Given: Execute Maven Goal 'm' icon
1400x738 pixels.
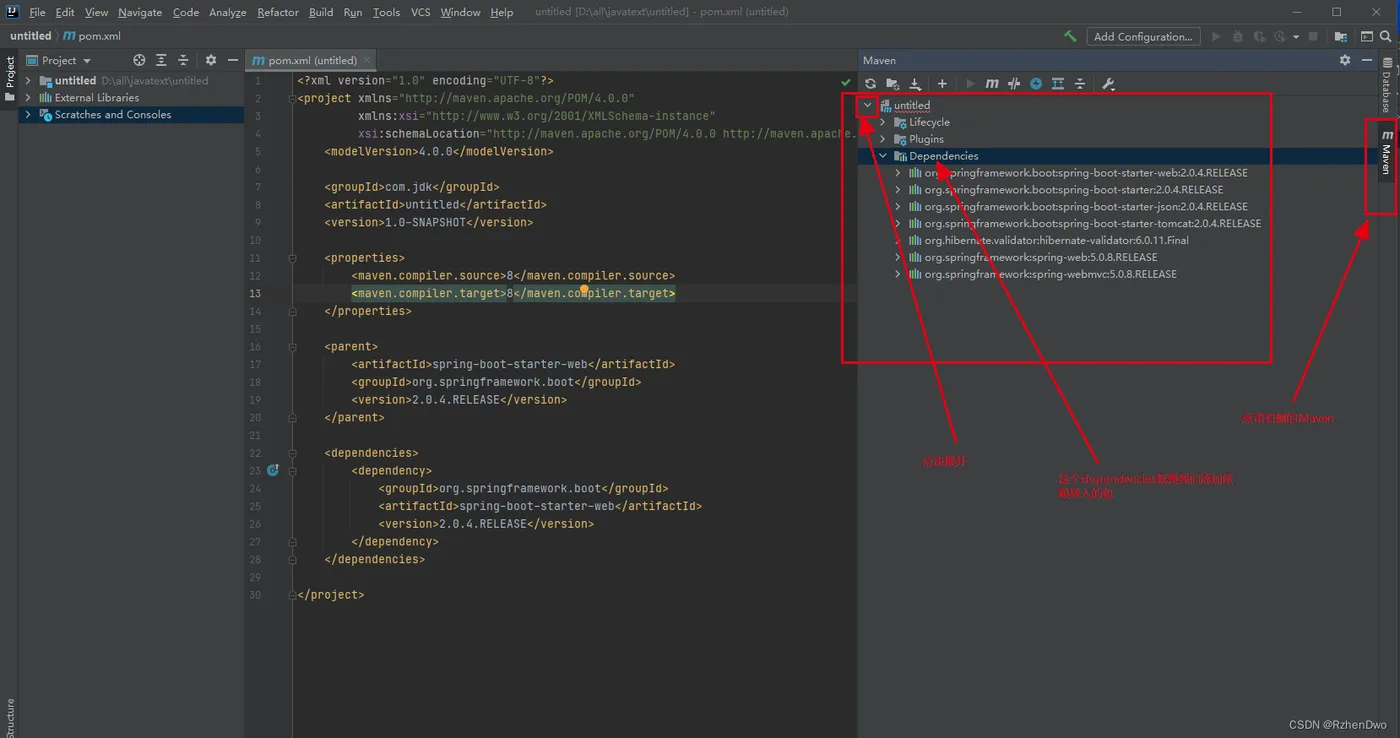Looking at the screenshot, I should click(x=991, y=84).
